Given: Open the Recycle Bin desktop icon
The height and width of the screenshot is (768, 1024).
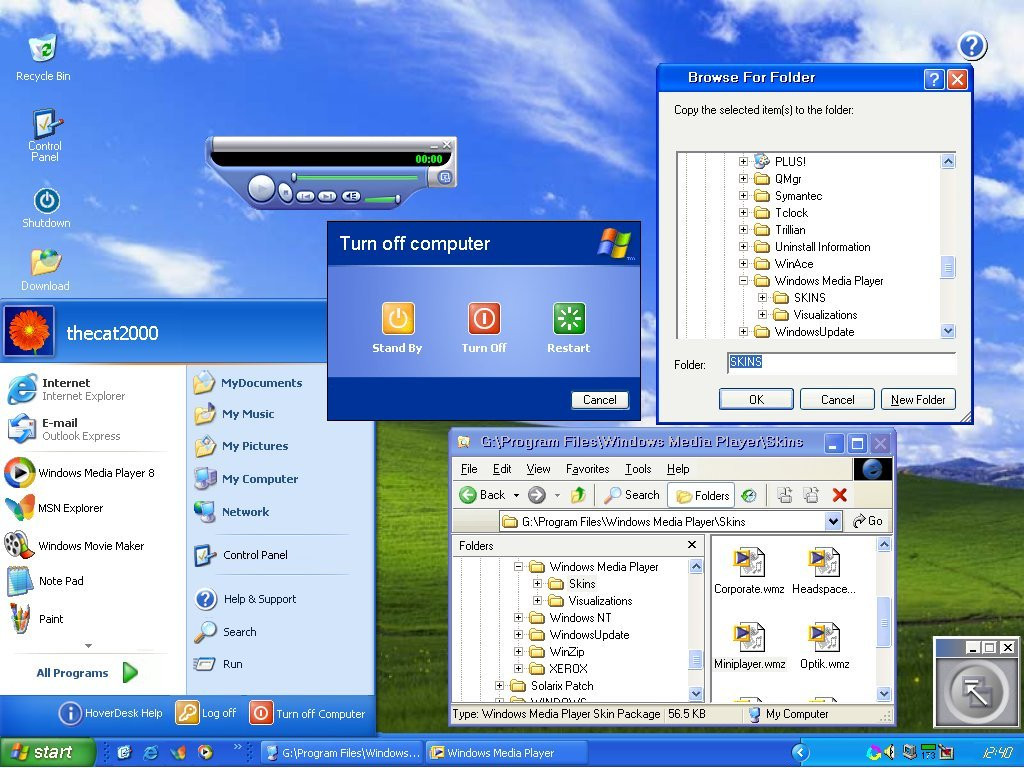Looking at the screenshot, I should click(43, 58).
